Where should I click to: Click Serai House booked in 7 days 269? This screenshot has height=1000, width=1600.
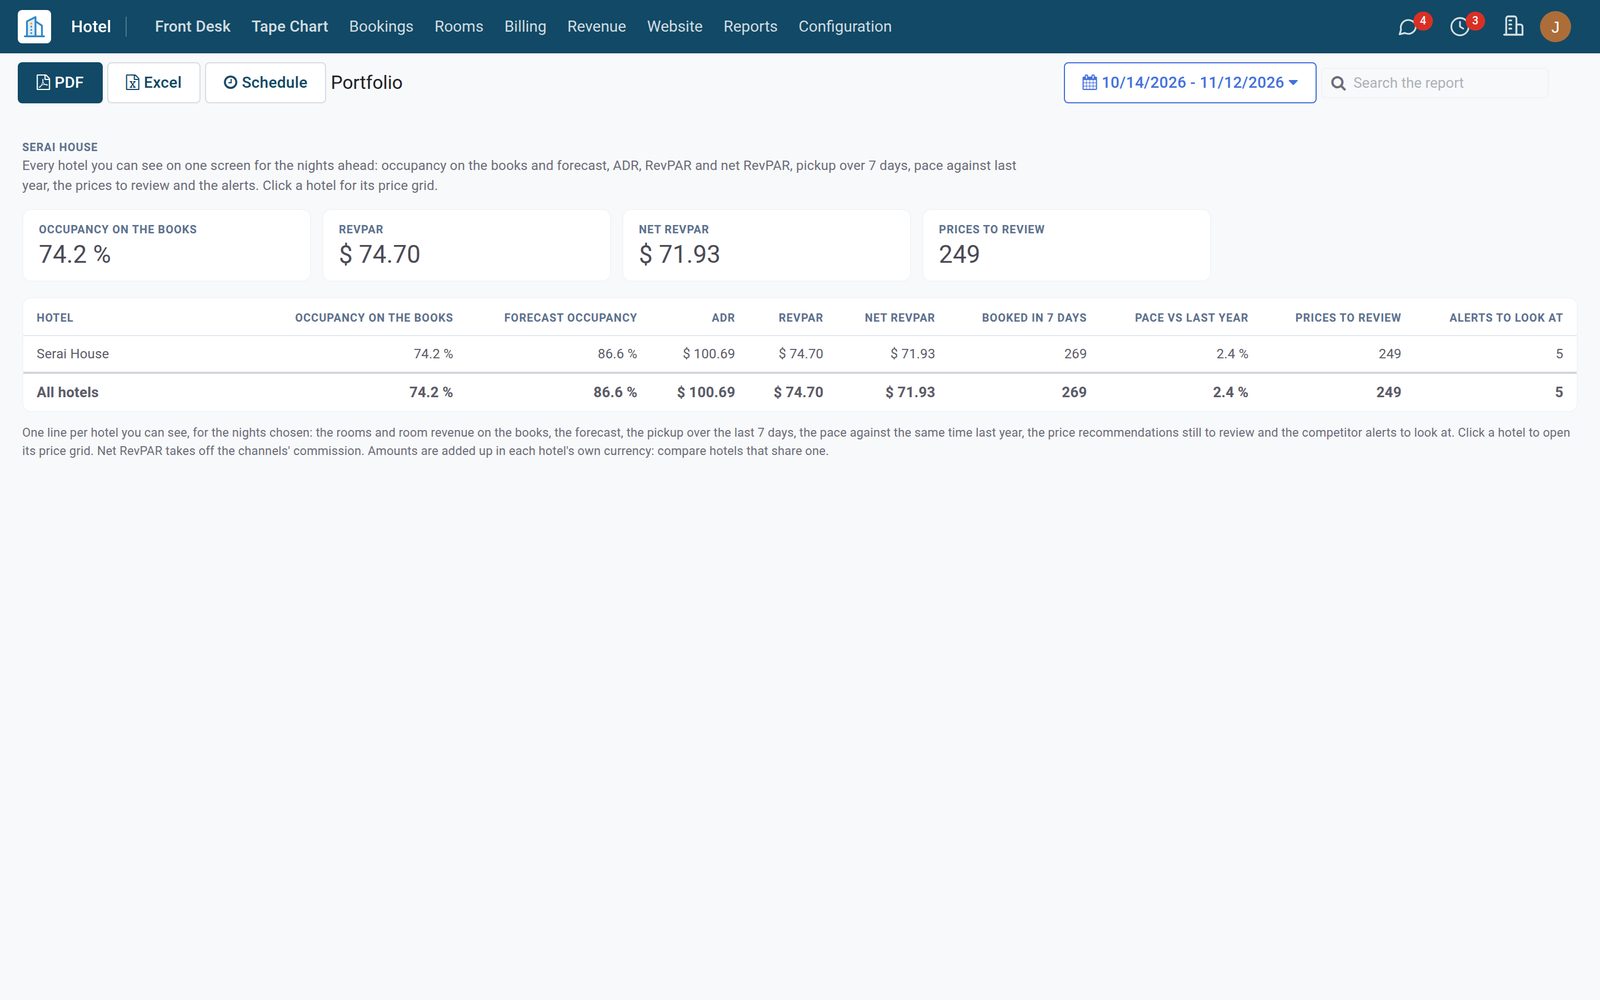1075,354
